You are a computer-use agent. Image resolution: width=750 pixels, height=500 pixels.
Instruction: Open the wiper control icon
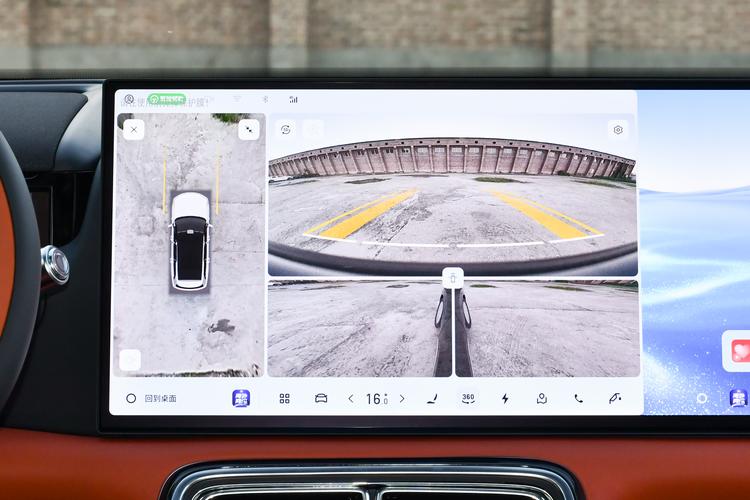coord(615,398)
